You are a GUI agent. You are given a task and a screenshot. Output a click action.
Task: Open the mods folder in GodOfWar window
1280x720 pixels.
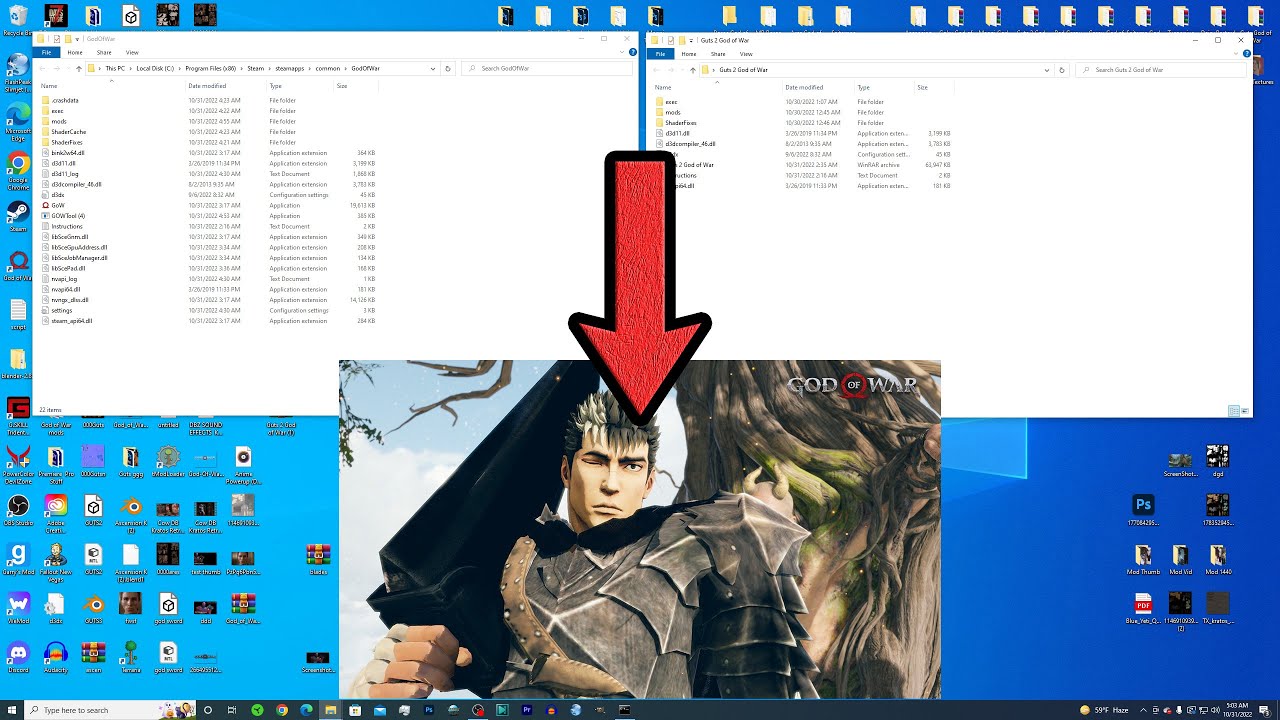[x=53, y=121]
